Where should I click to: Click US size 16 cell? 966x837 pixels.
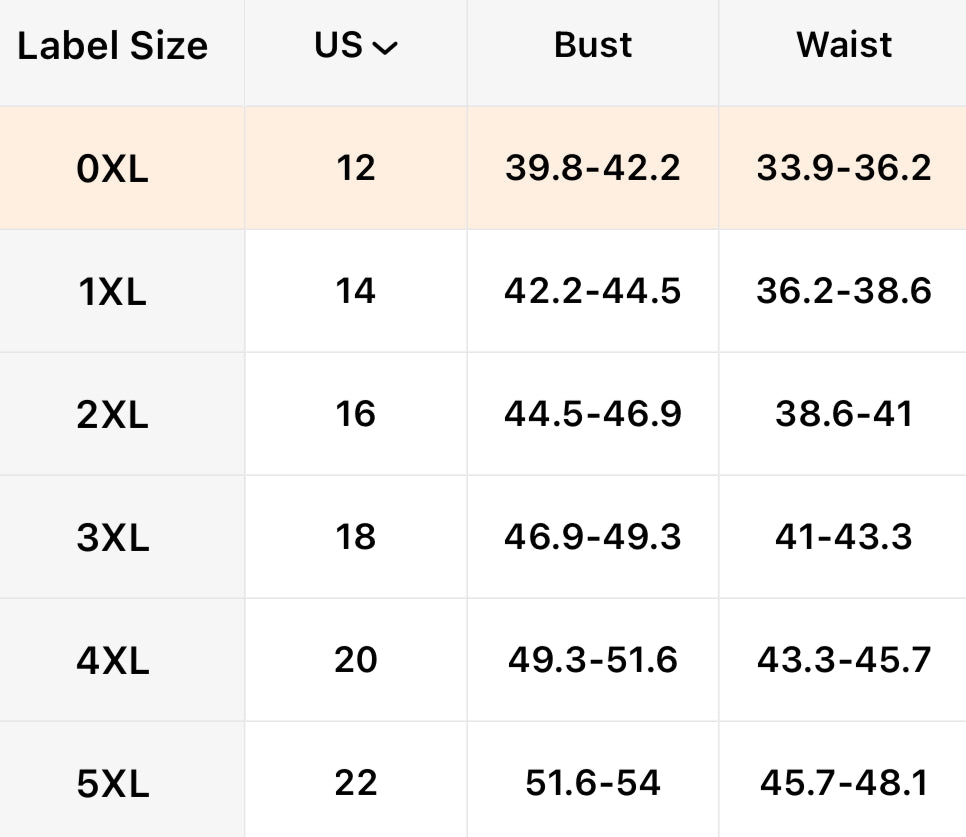(x=355, y=414)
